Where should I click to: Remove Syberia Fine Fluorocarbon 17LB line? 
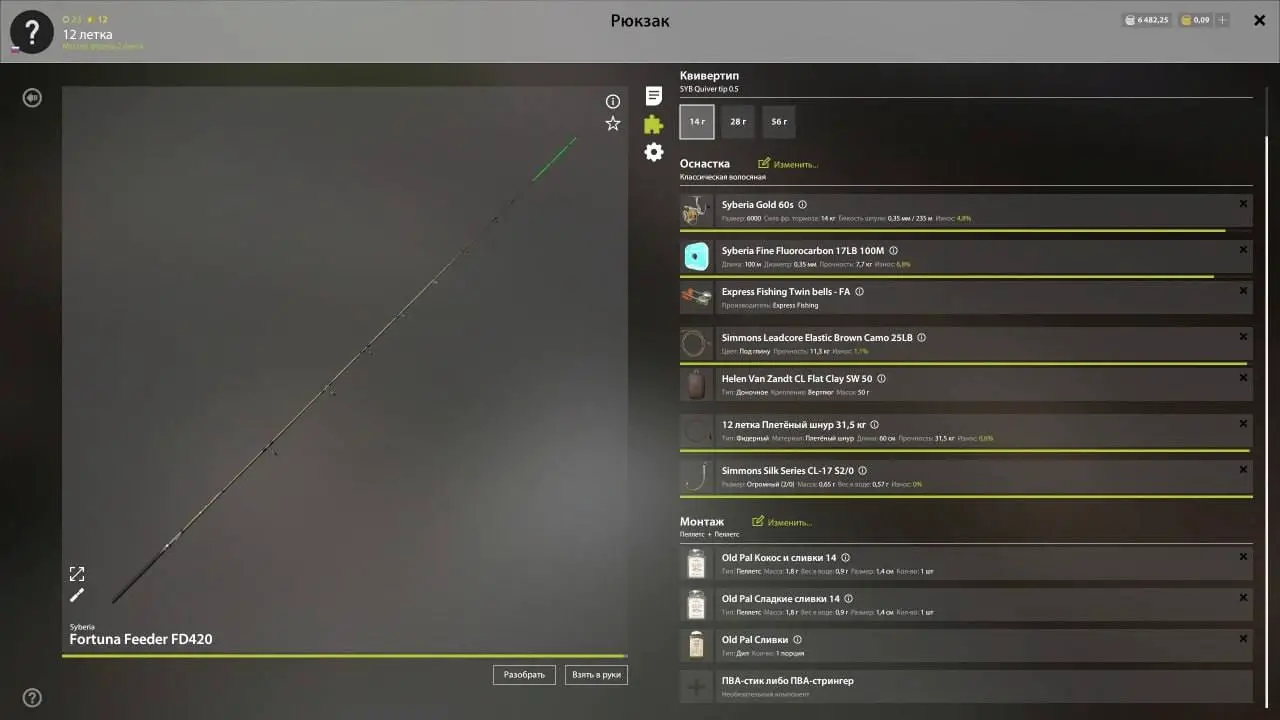coord(1243,249)
